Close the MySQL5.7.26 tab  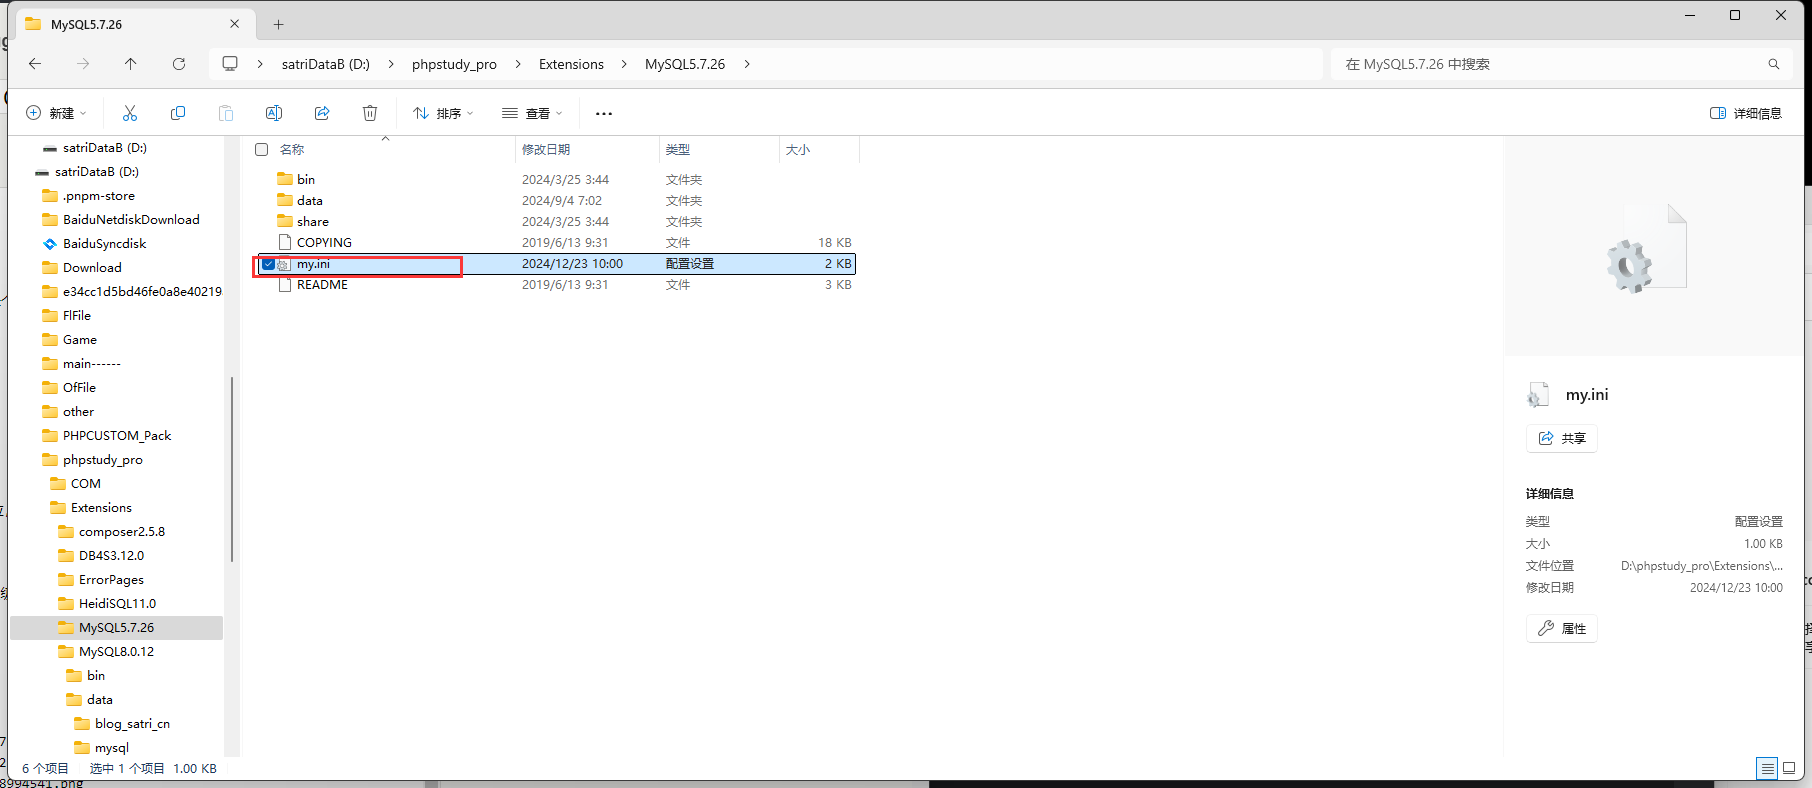[x=235, y=24]
